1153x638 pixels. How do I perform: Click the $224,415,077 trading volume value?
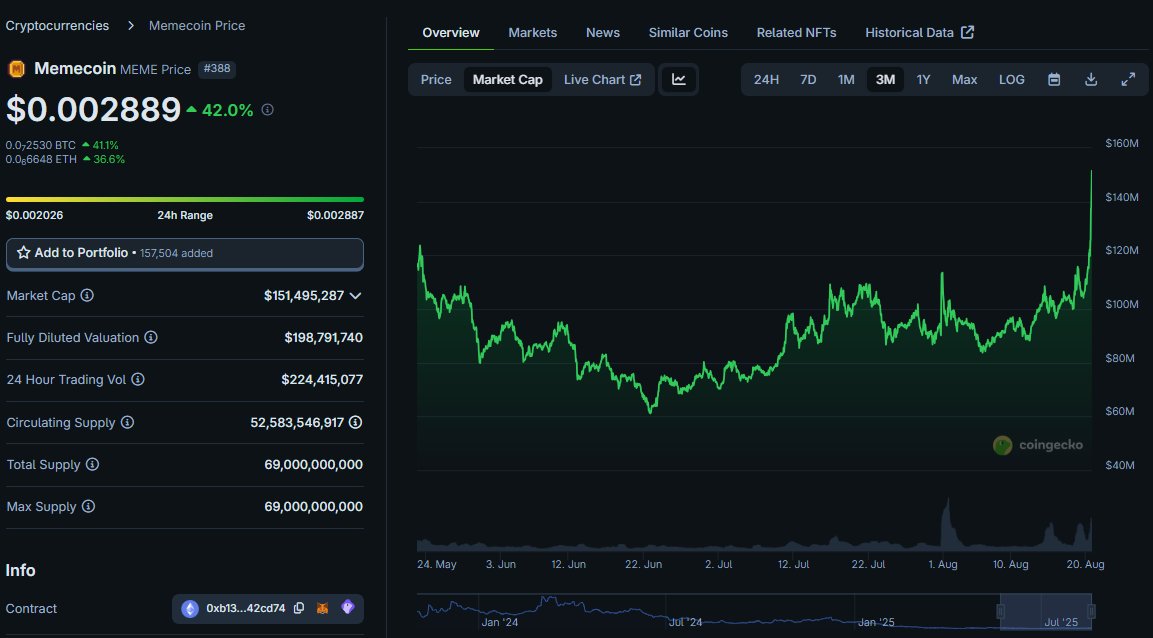tap(322, 379)
